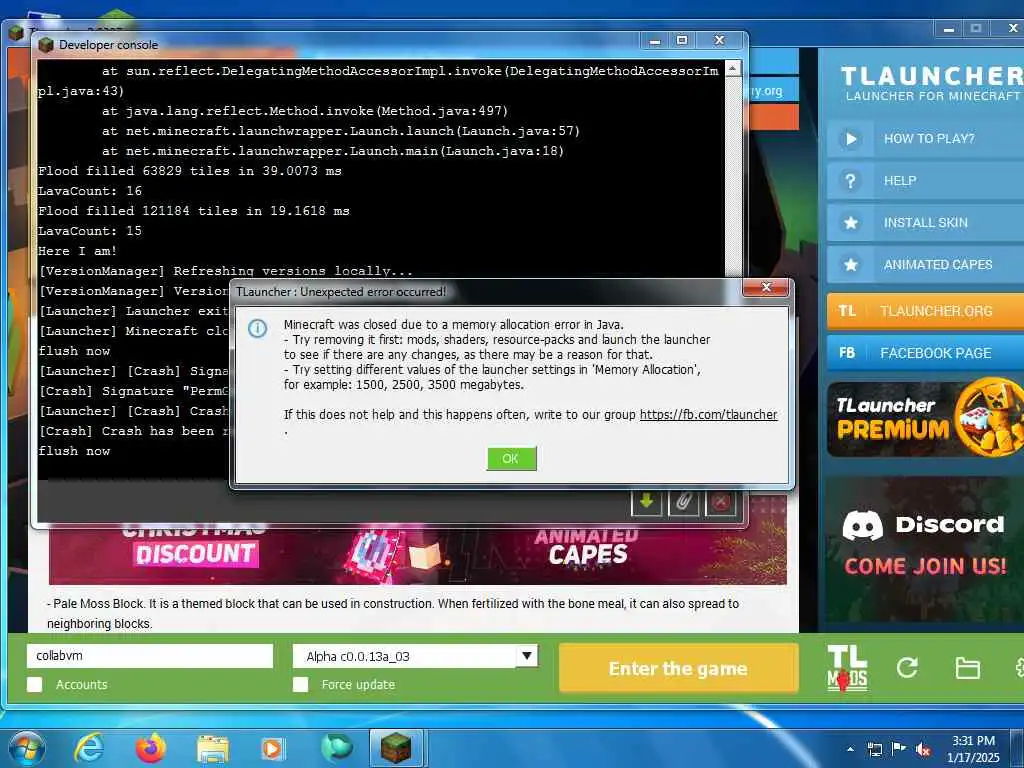Toggle the Accounts checkbox
Image resolution: width=1024 pixels, height=768 pixels.
point(35,684)
